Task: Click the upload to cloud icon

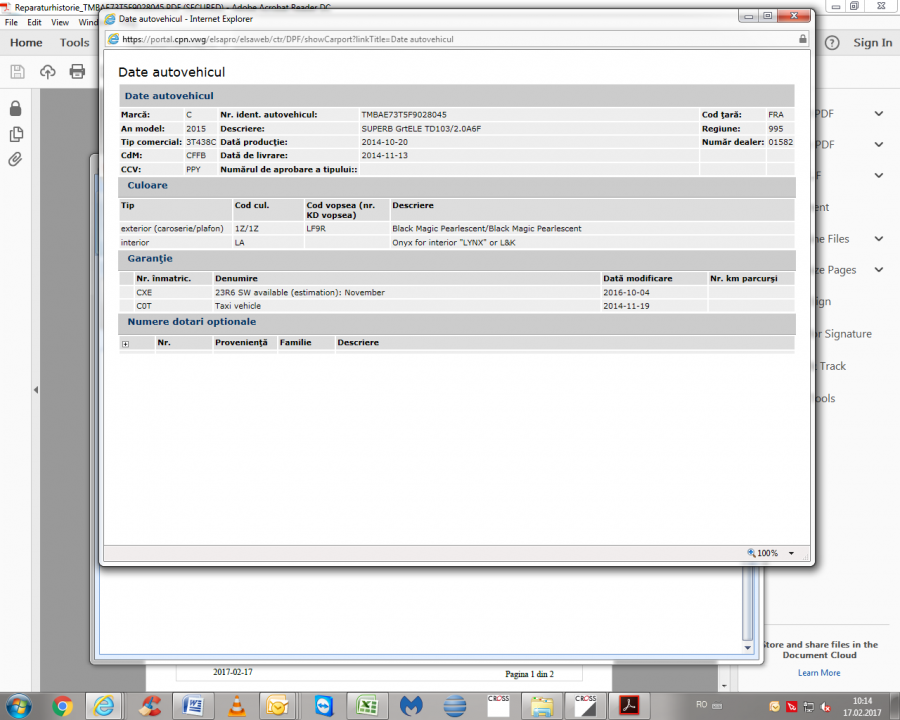Action: tap(47, 72)
